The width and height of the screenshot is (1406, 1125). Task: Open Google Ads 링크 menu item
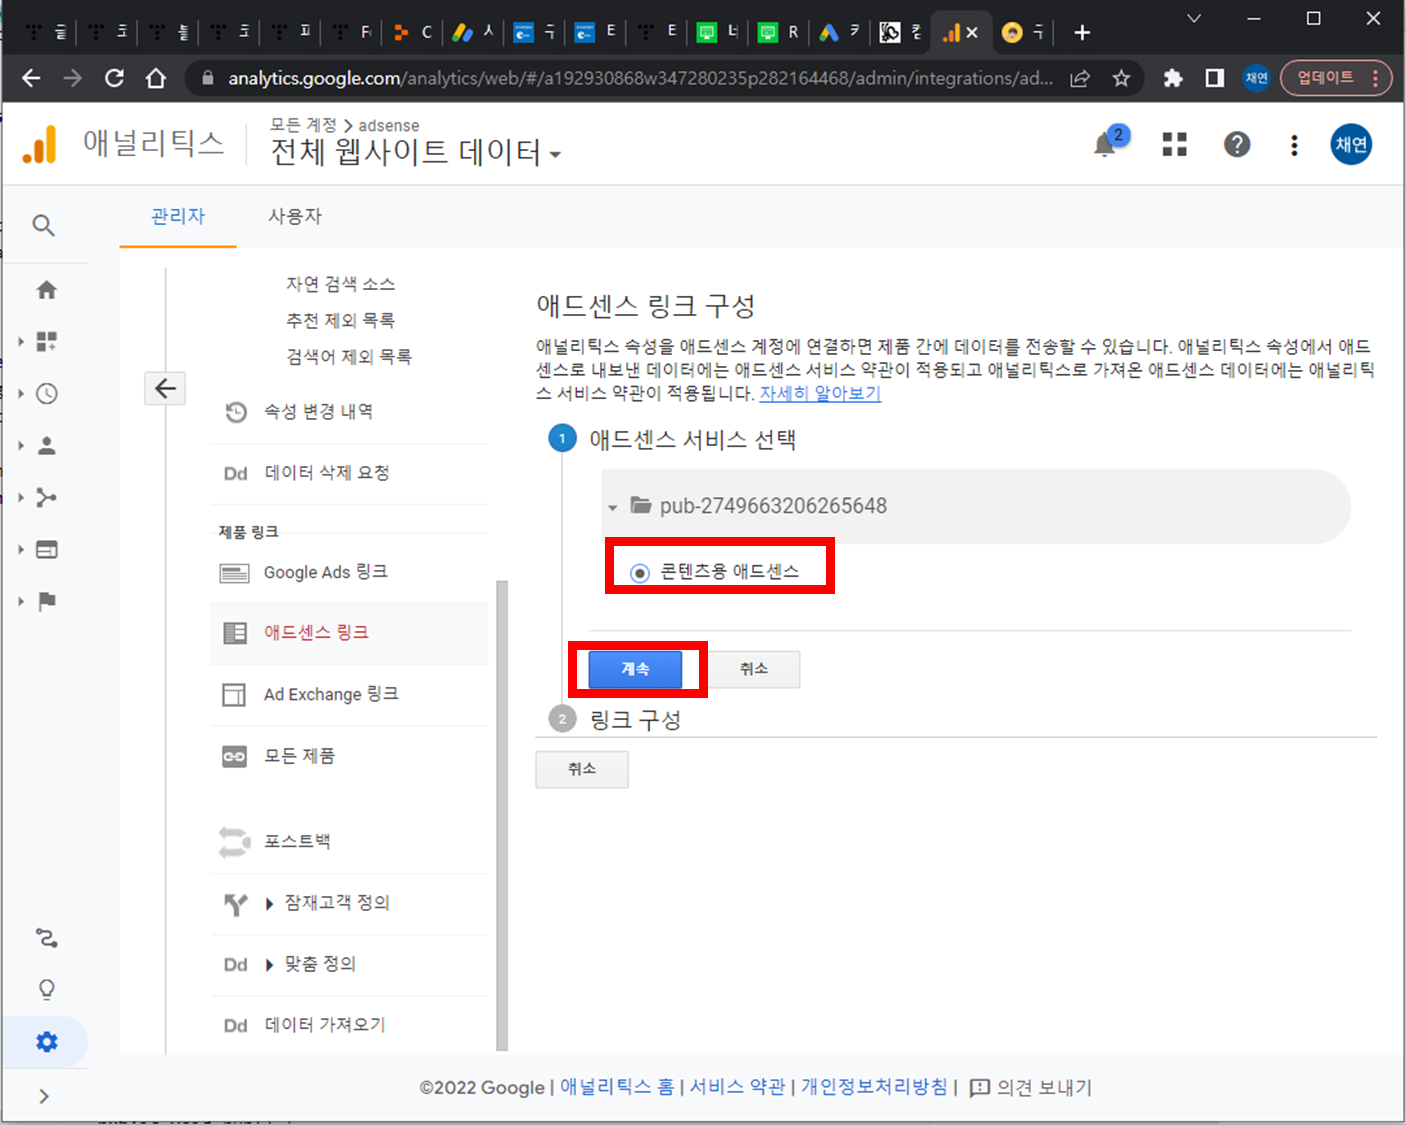(349, 572)
